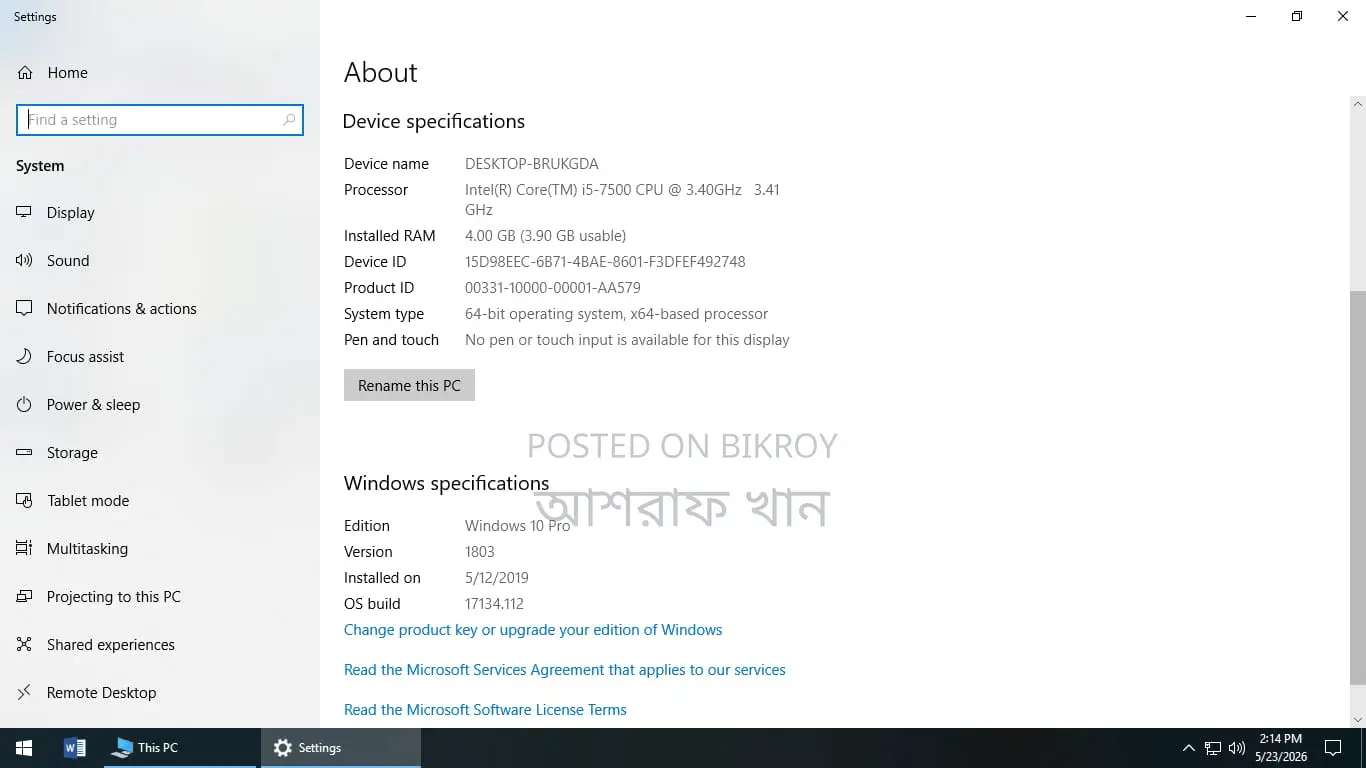Click the Device ID value
The height and width of the screenshot is (768, 1366).
coord(605,262)
